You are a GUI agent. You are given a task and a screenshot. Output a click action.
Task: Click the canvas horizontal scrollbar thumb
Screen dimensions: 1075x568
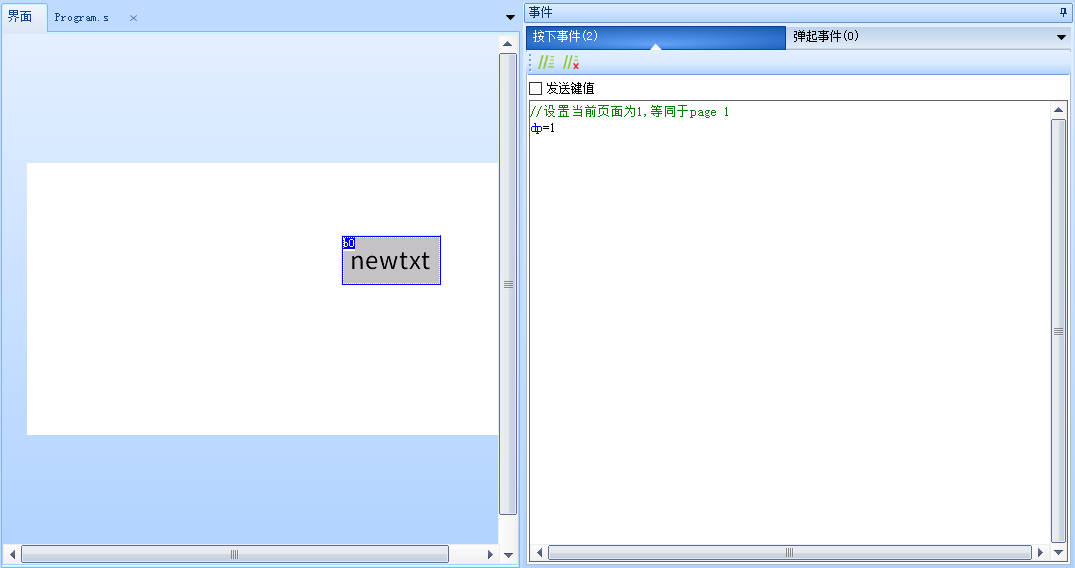tap(235, 554)
